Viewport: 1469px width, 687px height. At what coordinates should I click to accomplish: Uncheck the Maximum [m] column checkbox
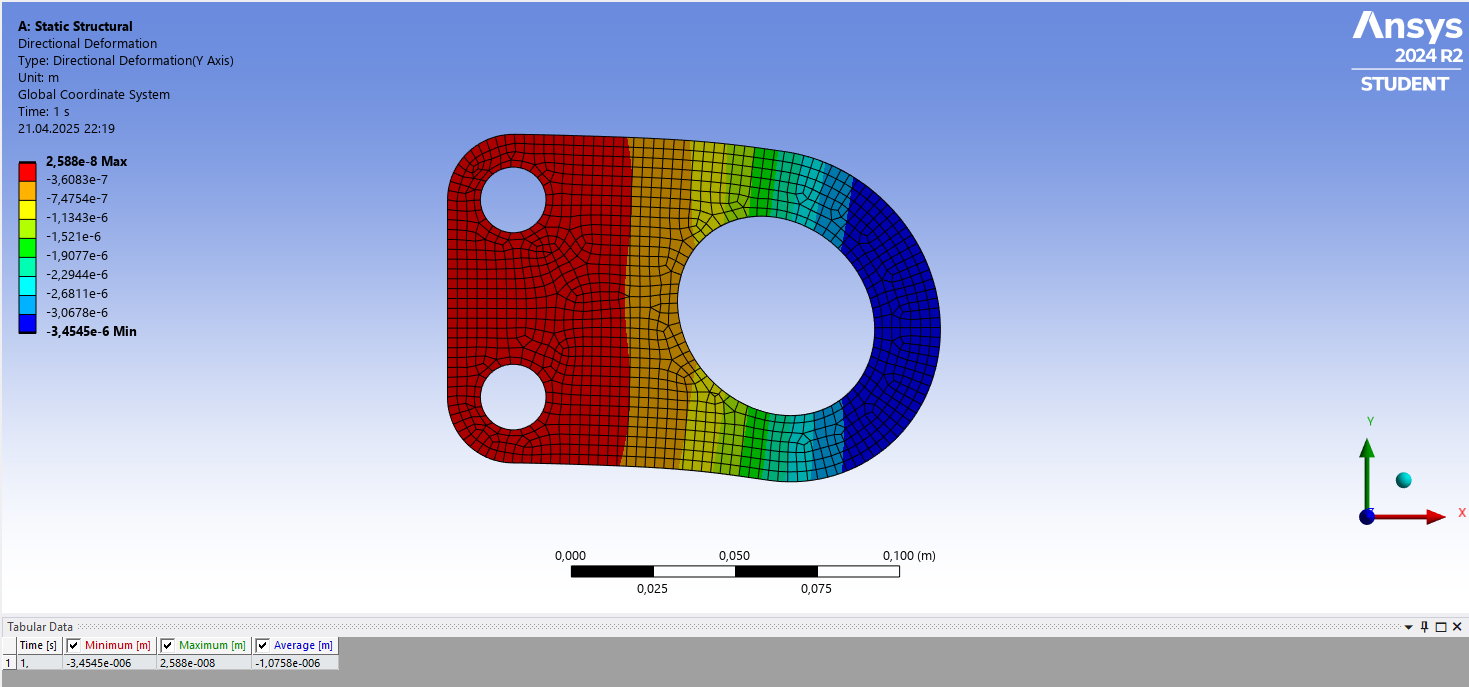[x=167, y=645]
